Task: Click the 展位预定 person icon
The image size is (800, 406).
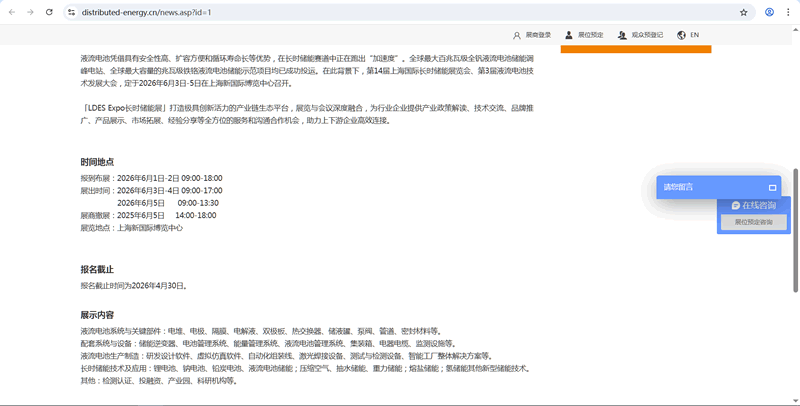Action: click(569, 35)
